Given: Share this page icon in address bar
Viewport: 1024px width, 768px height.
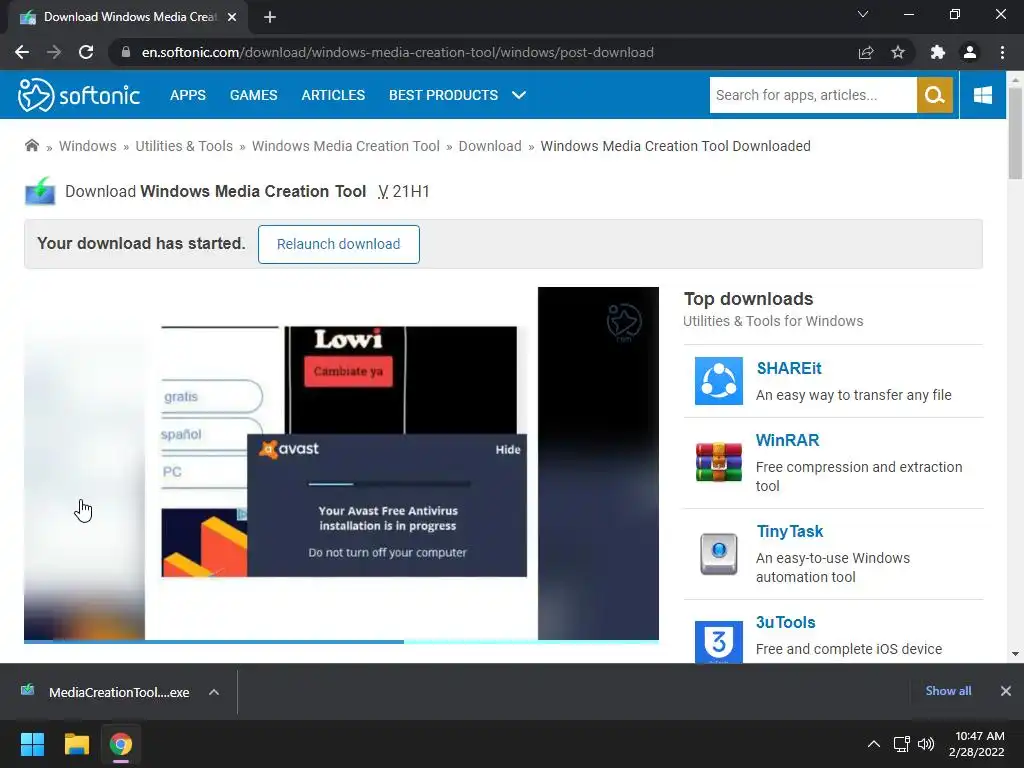Looking at the screenshot, I should tap(866, 52).
